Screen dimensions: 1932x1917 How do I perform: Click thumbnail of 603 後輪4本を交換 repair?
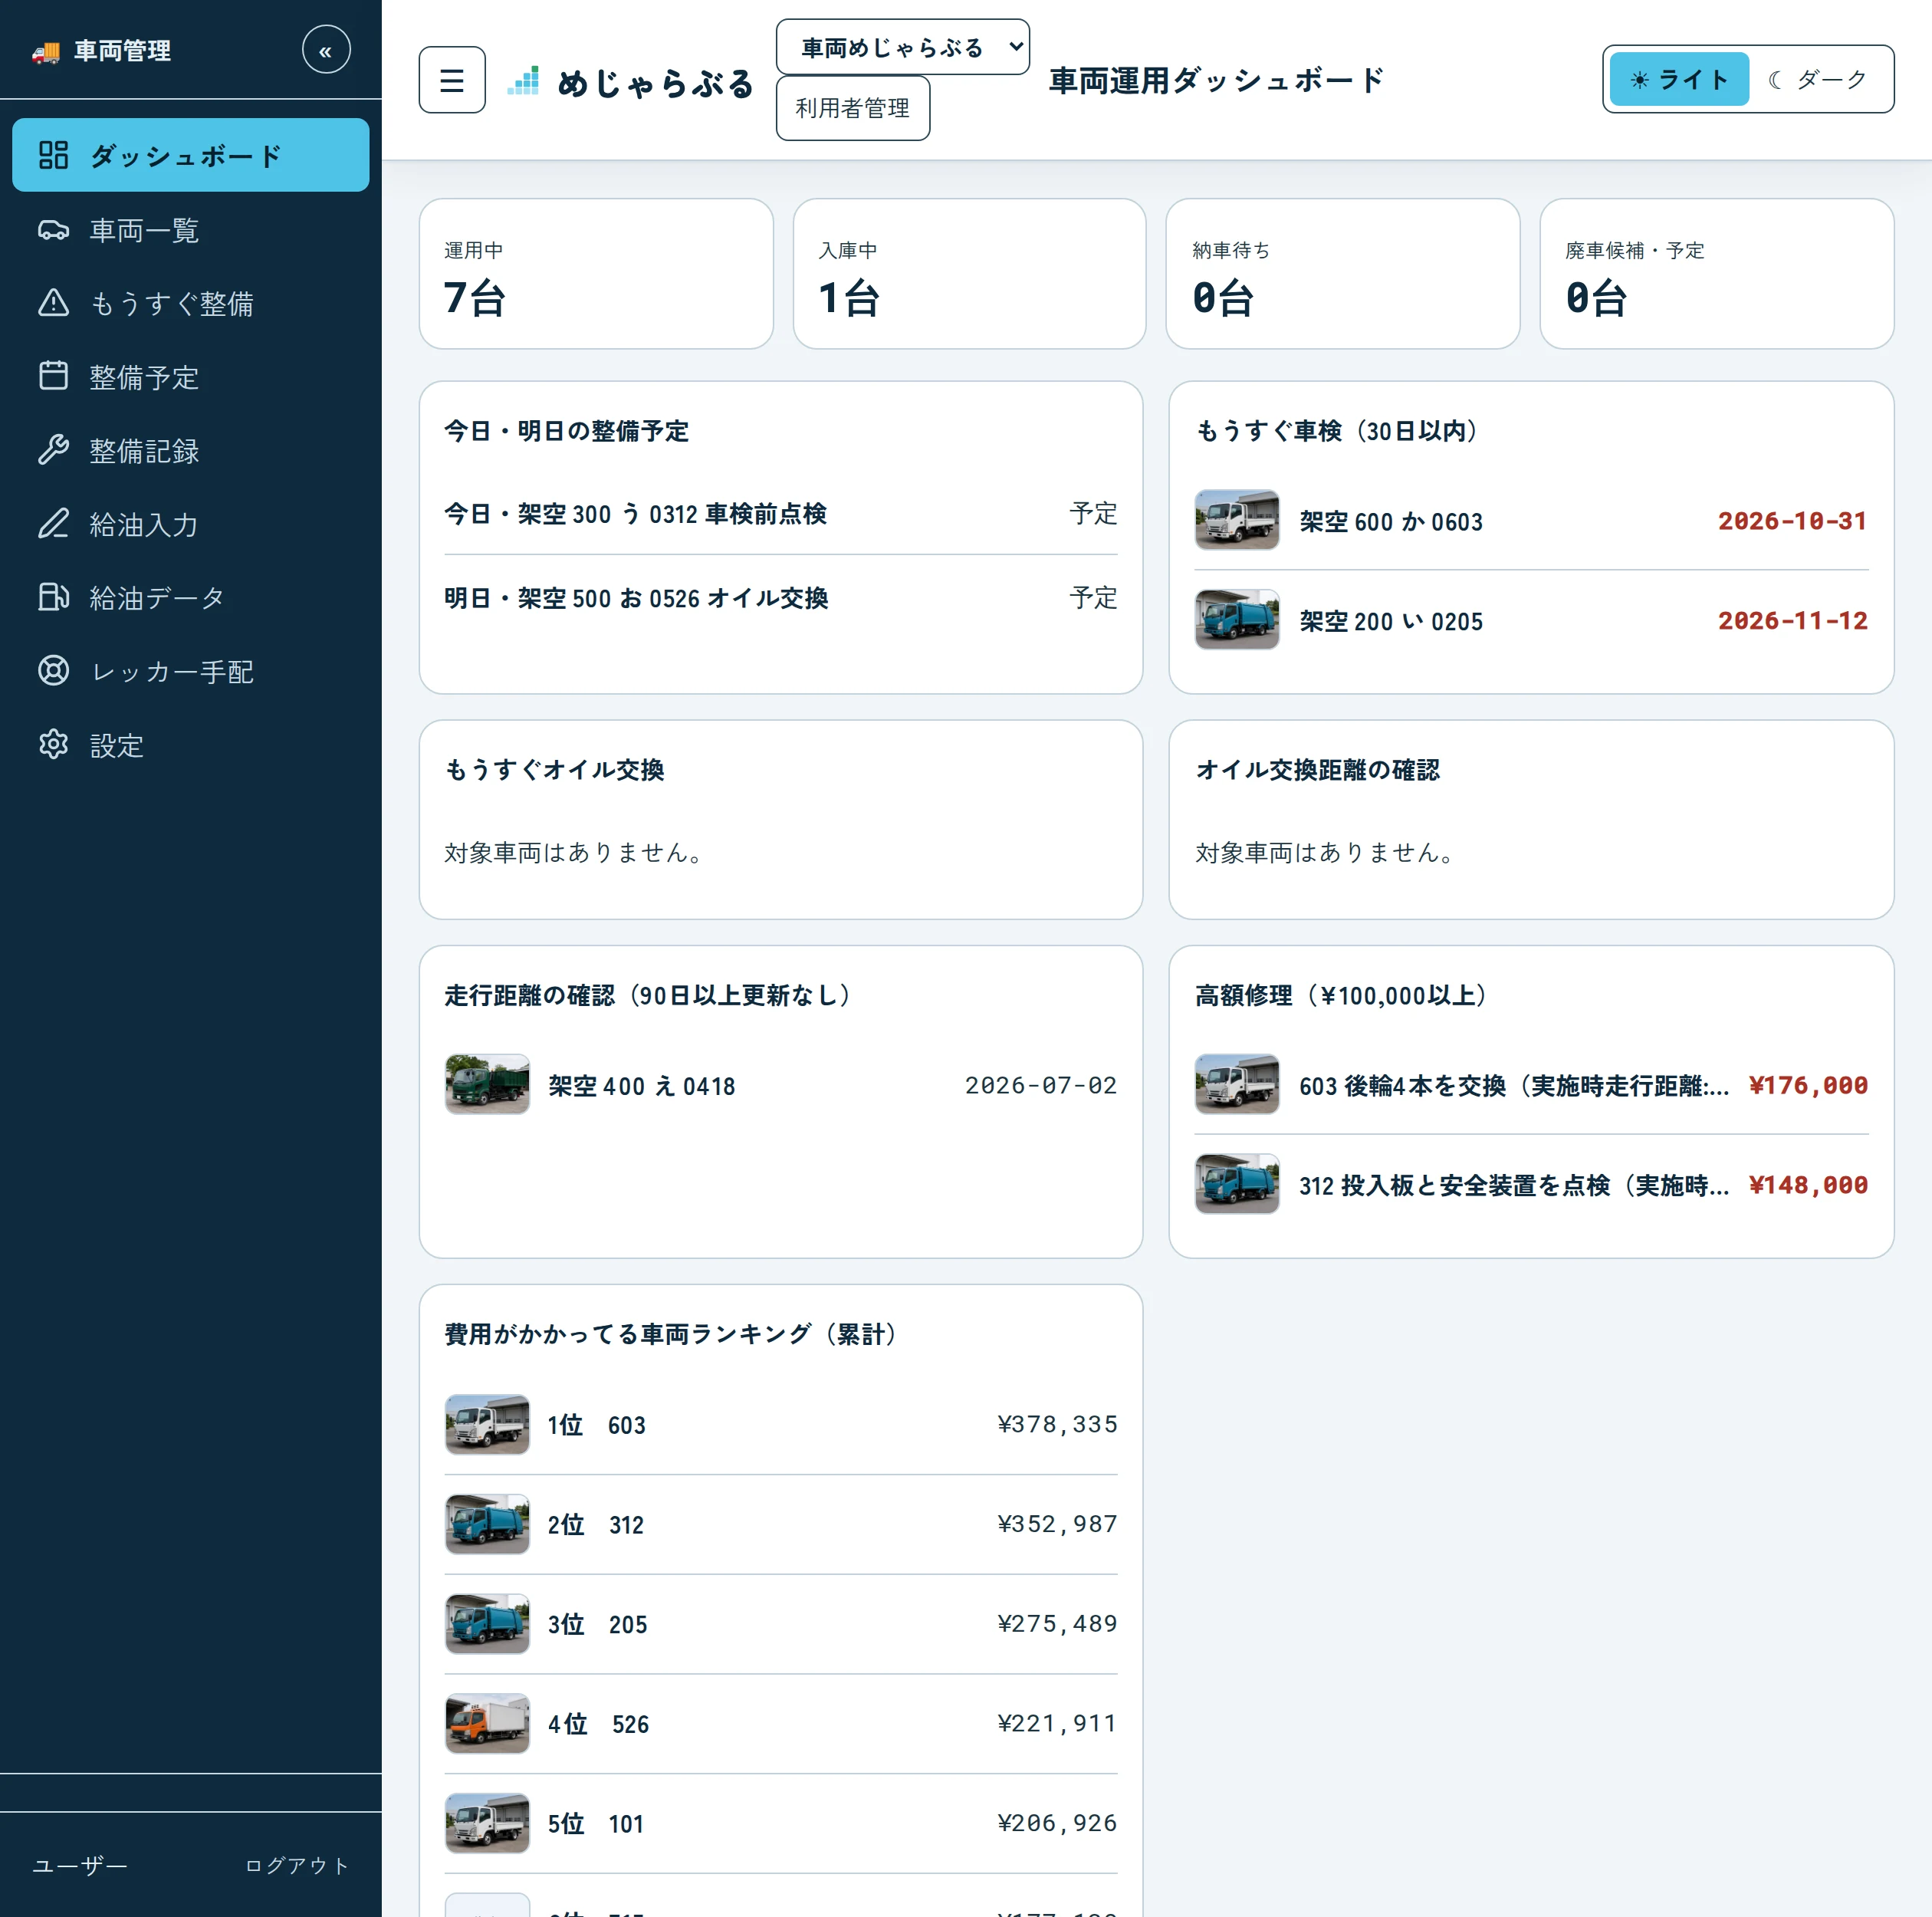(x=1237, y=1084)
